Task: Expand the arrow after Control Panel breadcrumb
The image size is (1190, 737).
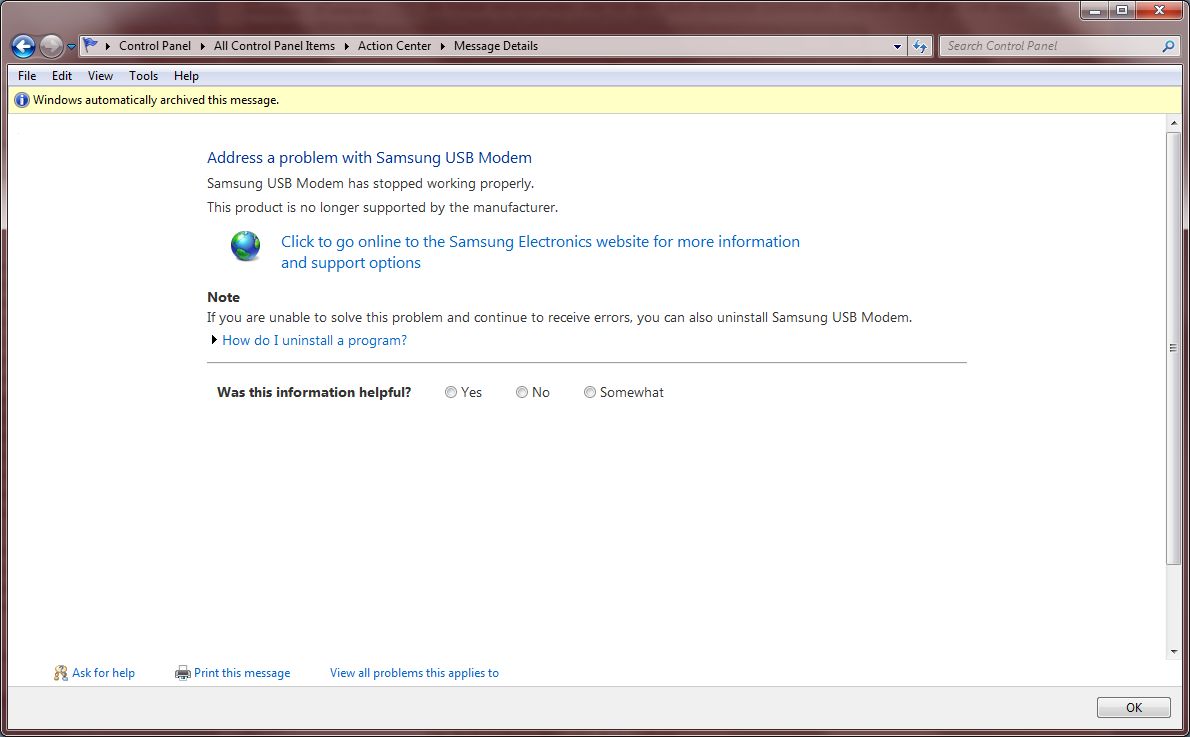Action: point(203,46)
